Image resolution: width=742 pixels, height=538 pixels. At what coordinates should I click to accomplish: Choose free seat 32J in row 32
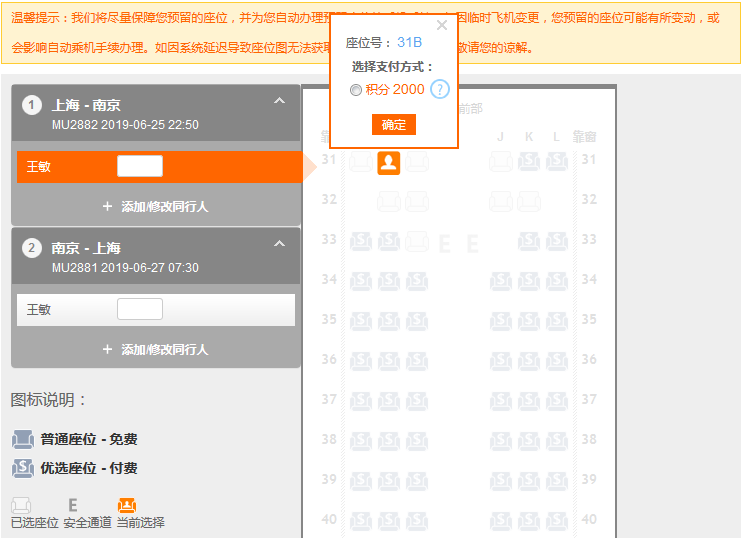tap(501, 201)
